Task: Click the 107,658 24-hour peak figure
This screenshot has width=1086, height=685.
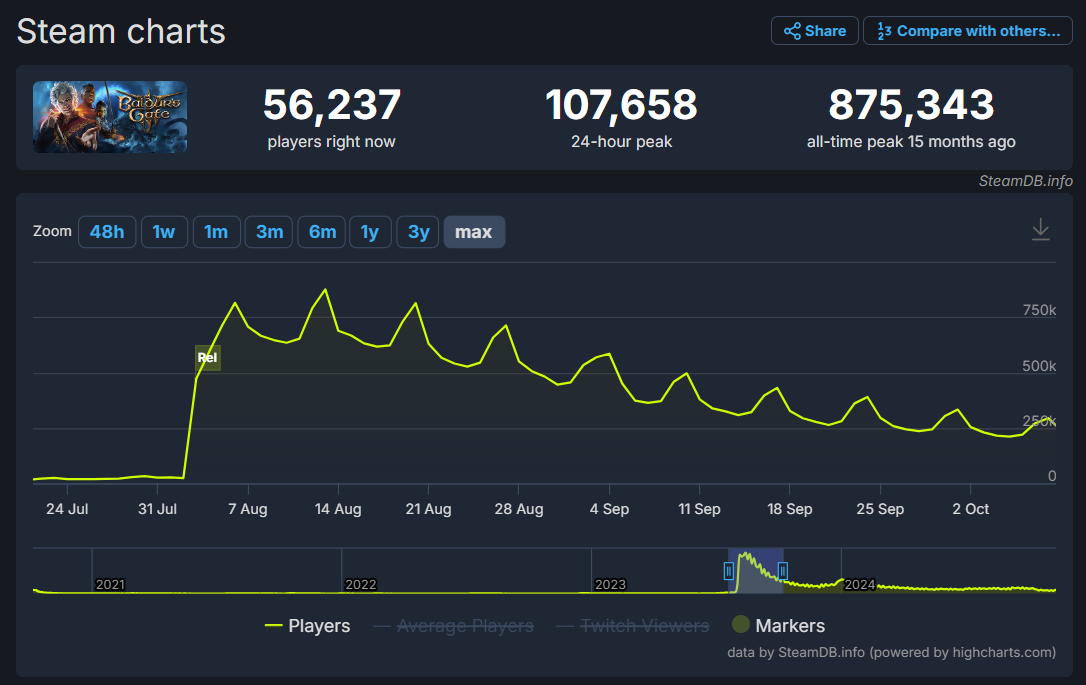Action: tap(621, 105)
